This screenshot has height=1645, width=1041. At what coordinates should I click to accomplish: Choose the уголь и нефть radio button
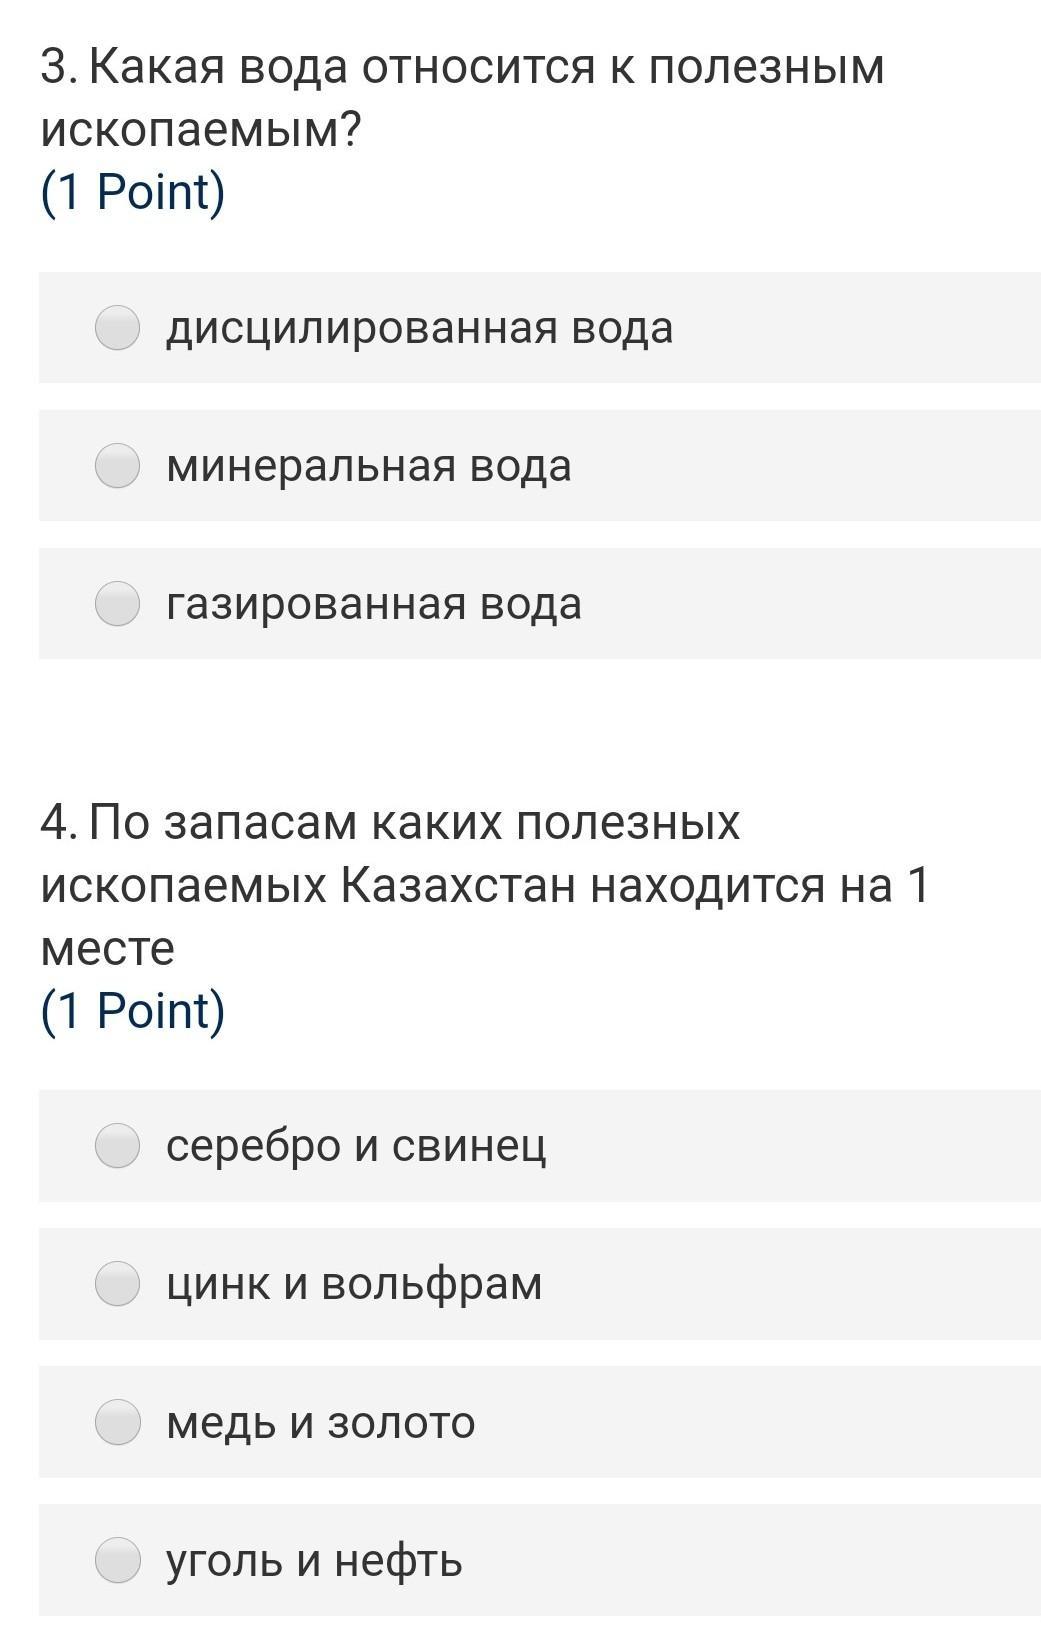click(x=117, y=1560)
